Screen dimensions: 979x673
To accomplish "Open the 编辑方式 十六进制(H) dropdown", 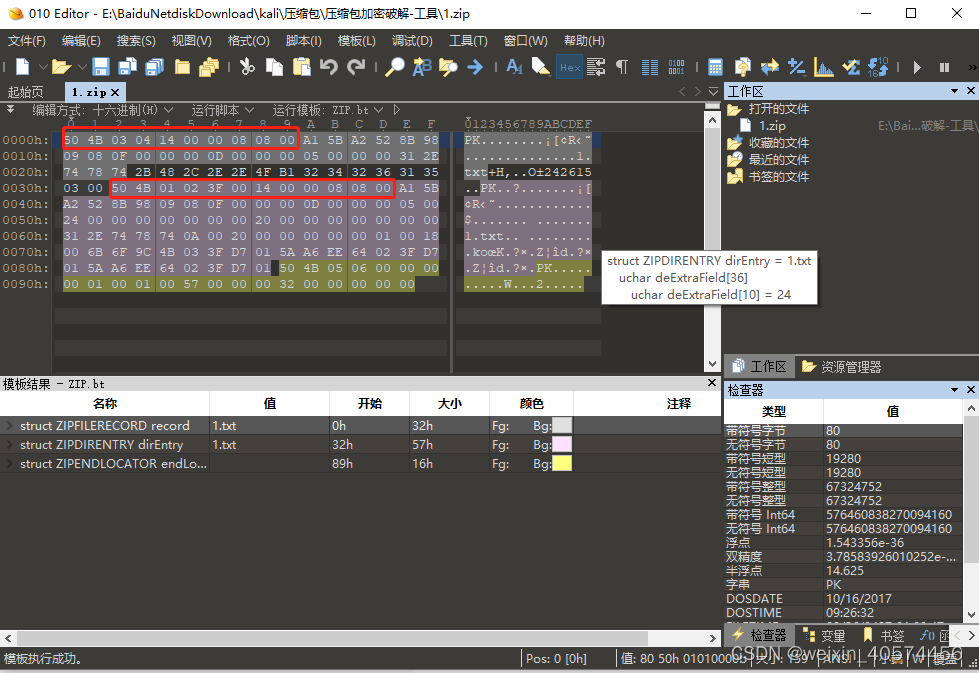I will click(102, 111).
